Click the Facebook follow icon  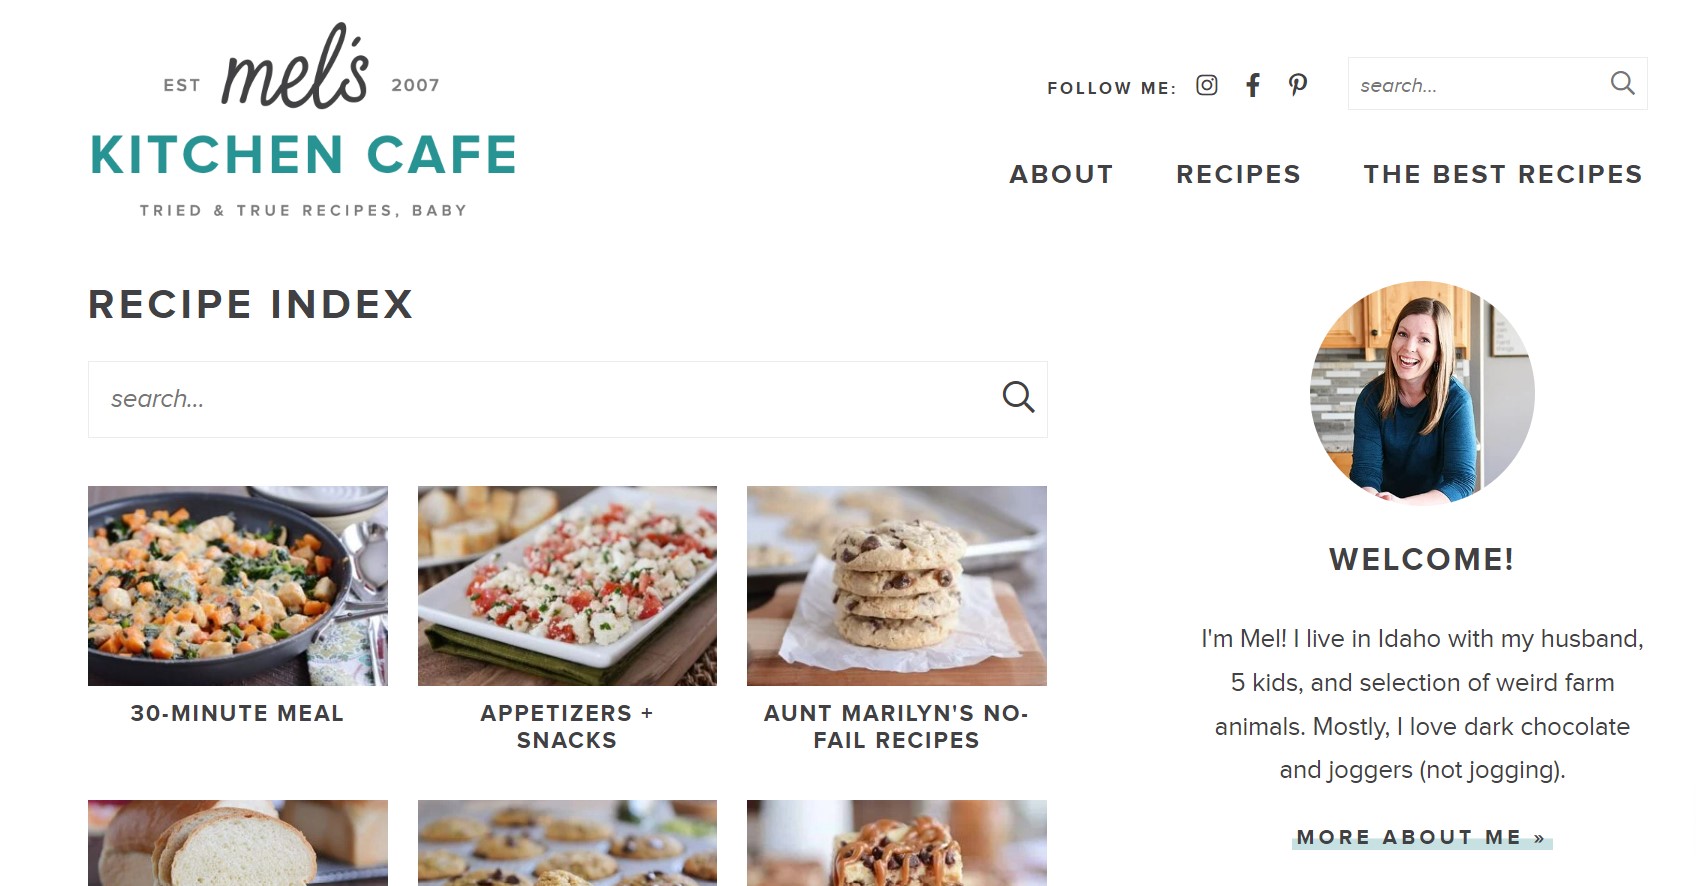pos(1252,85)
